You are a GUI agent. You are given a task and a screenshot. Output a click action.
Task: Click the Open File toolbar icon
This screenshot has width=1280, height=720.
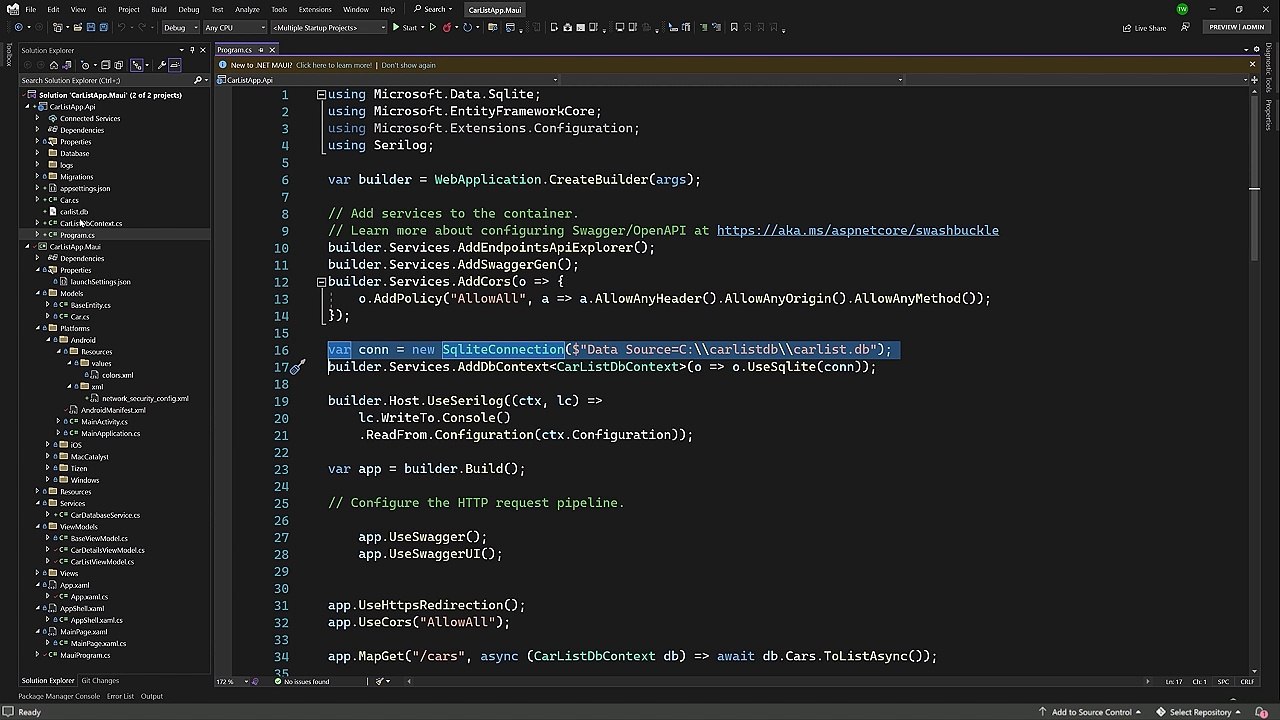coord(77,27)
